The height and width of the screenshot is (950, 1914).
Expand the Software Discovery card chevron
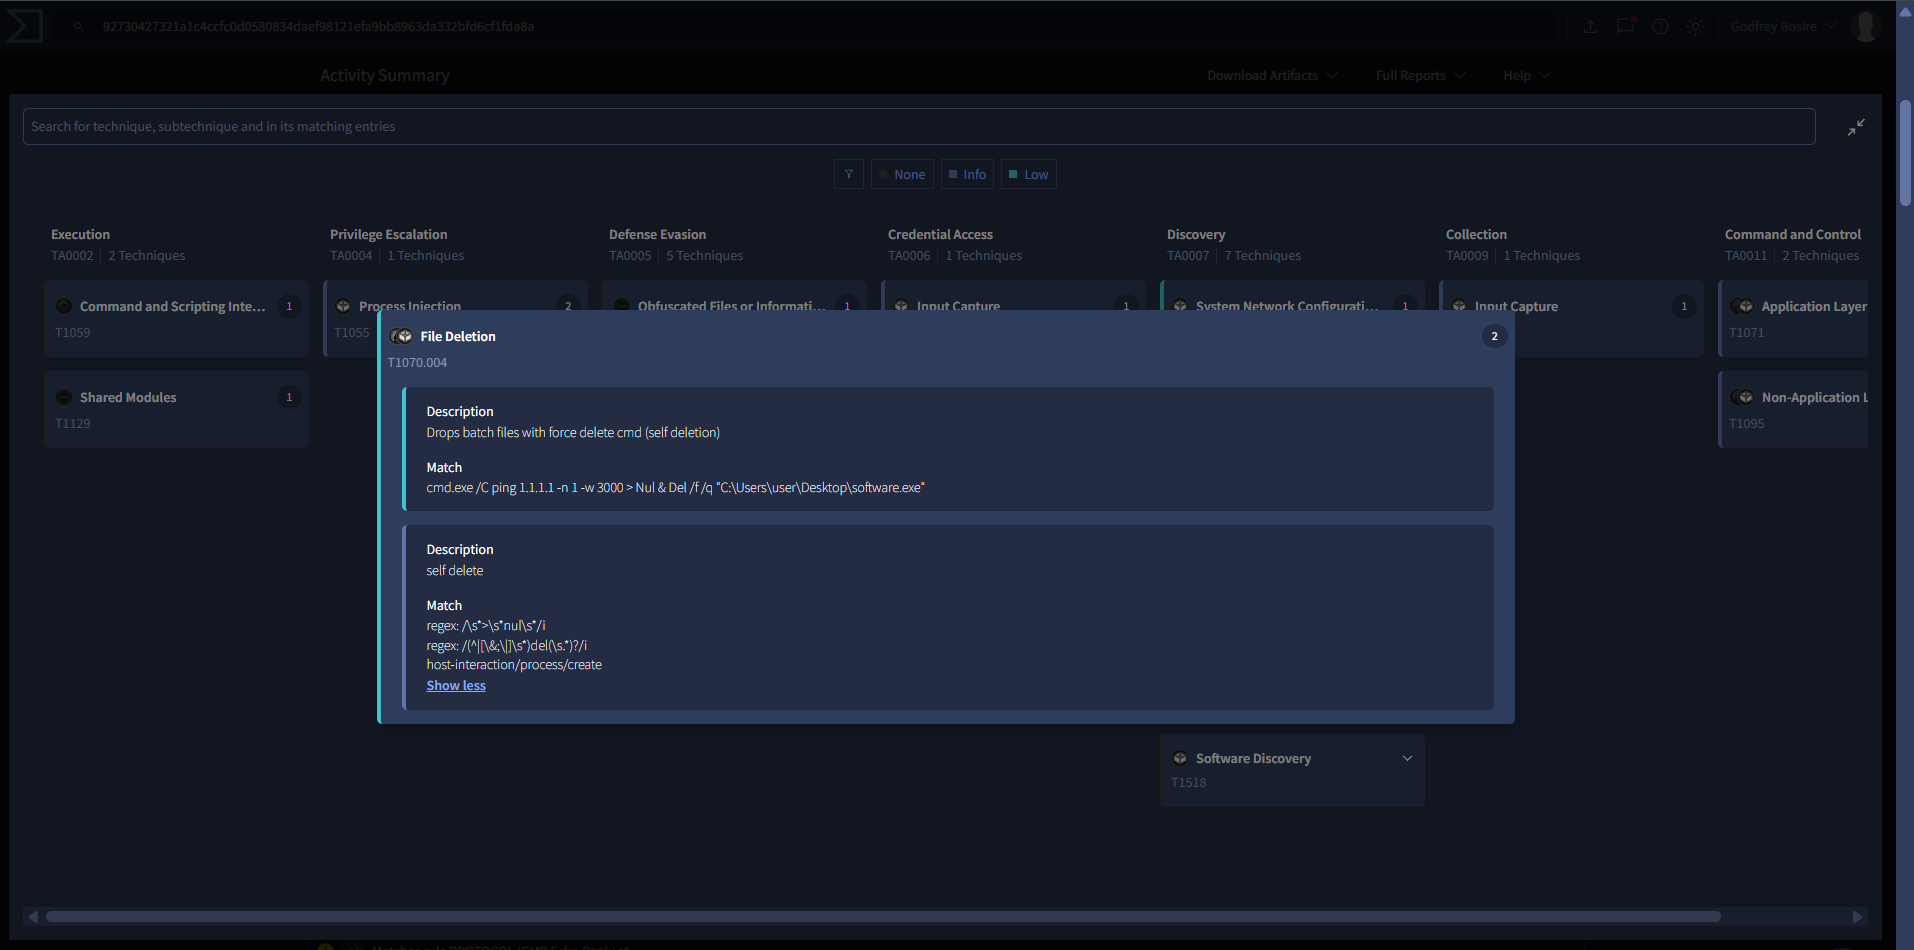(x=1407, y=758)
